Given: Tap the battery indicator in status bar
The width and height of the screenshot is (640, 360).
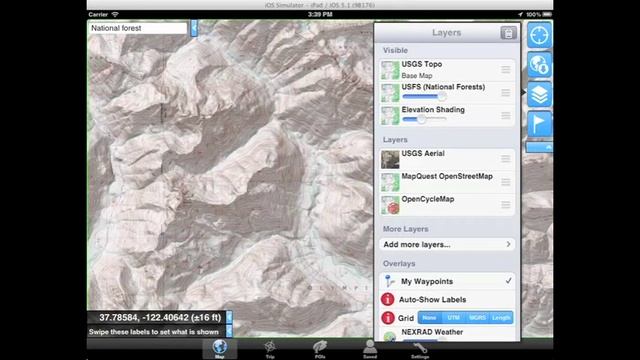Looking at the screenshot, I should [547, 14].
